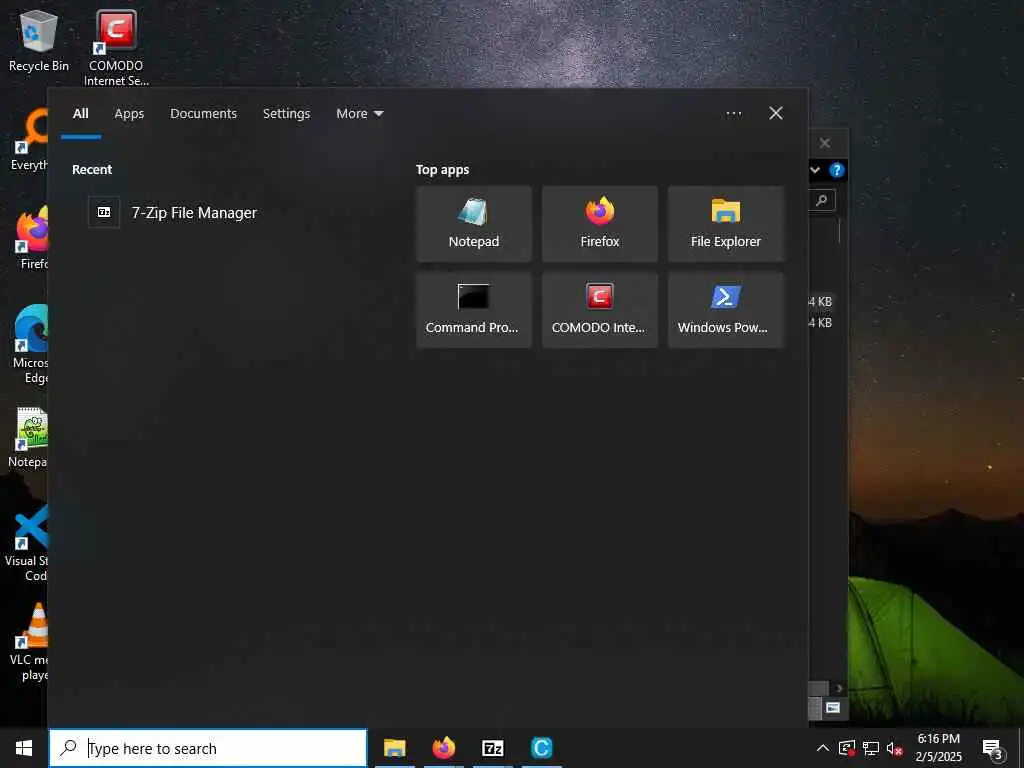Open 7-Zip from the taskbar
1024x768 pixels.
click(492, 748)
